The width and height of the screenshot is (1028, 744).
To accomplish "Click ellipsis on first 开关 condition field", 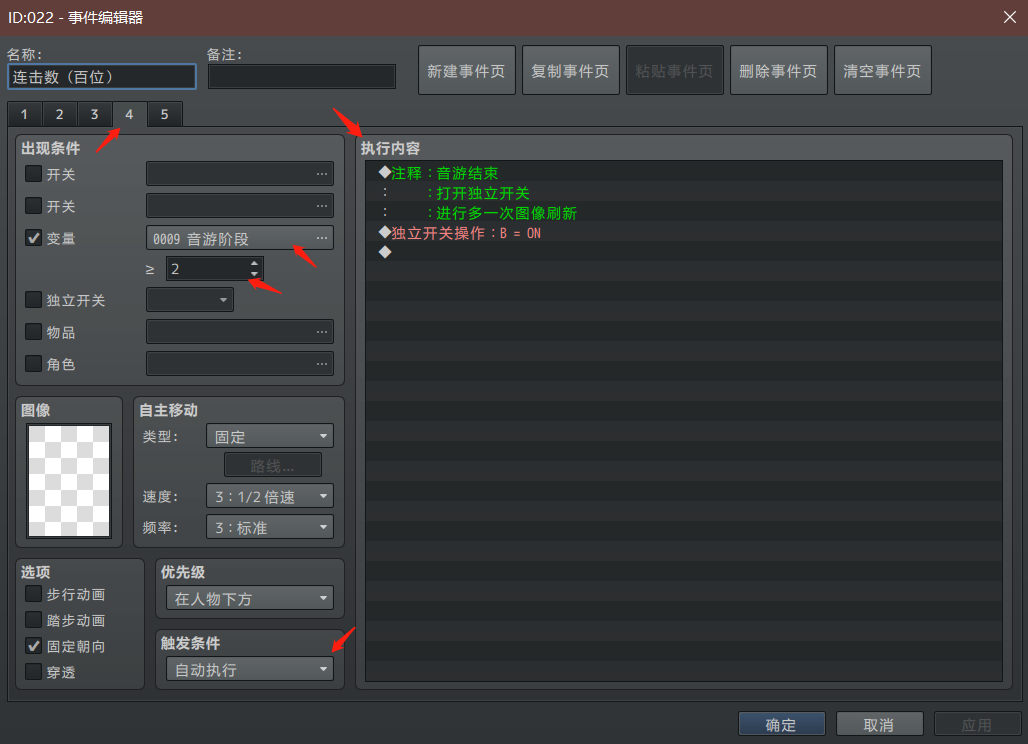I will (321, 174).
